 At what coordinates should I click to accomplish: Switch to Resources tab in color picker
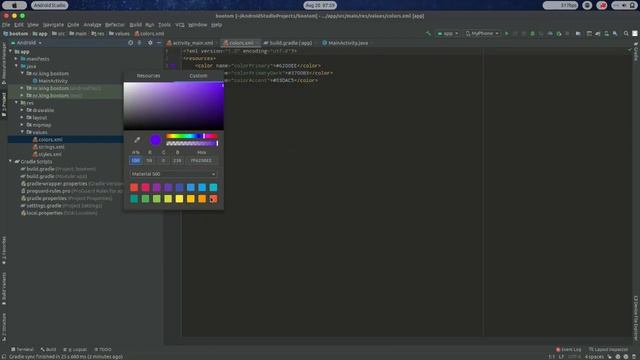[149, 76]
